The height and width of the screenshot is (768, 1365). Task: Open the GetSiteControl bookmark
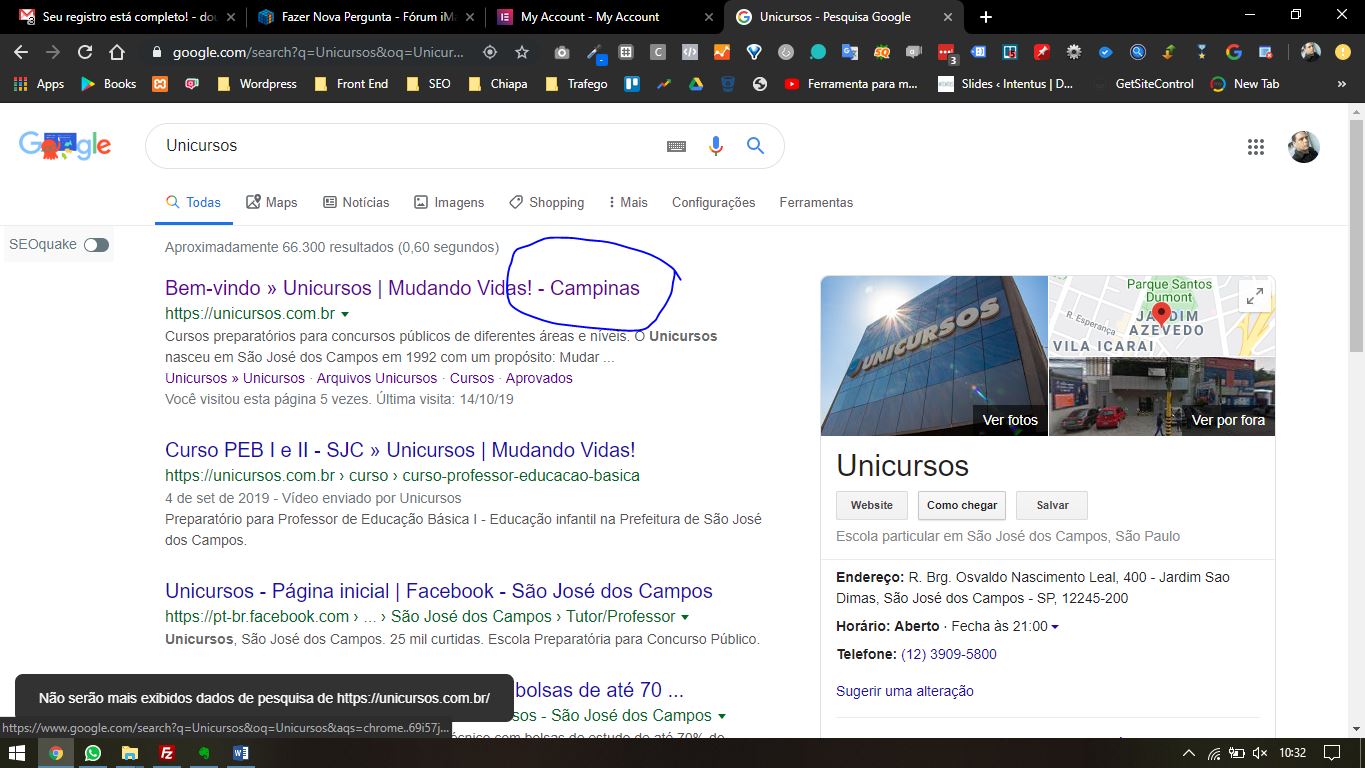pyautogui.click(x=1143, y=84)
